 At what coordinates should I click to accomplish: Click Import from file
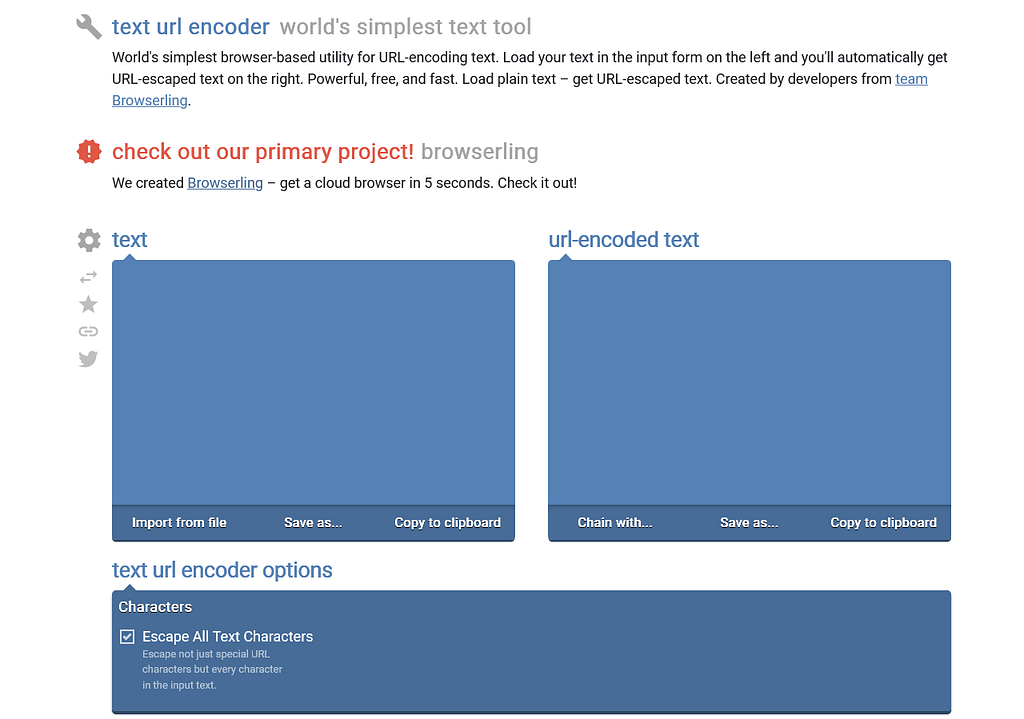[179, 522]
